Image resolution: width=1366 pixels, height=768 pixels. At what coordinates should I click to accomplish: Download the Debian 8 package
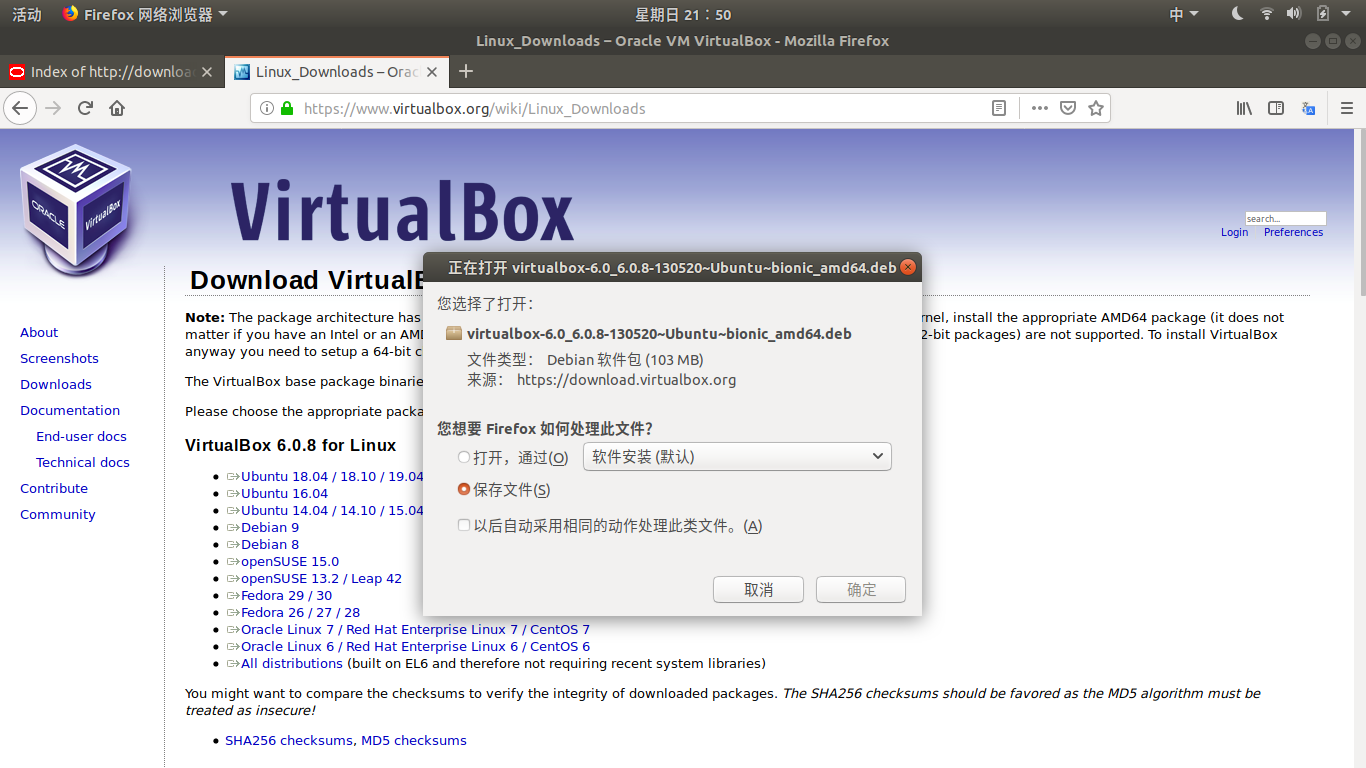coord(270,544)
